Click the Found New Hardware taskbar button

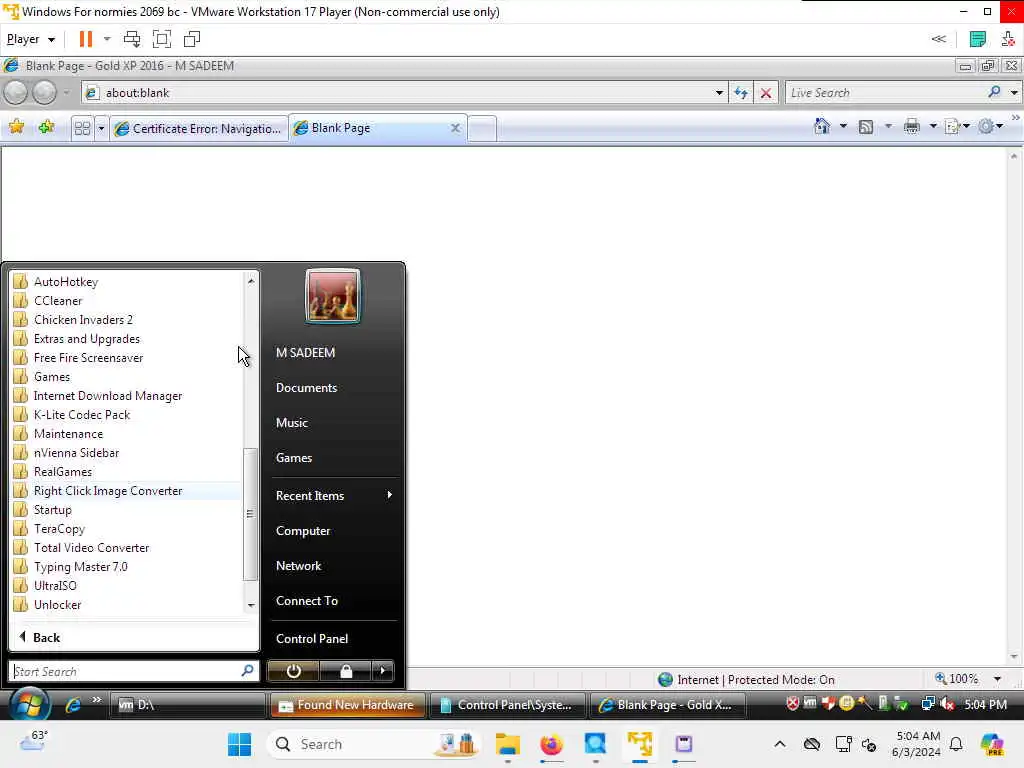[347, 705]
